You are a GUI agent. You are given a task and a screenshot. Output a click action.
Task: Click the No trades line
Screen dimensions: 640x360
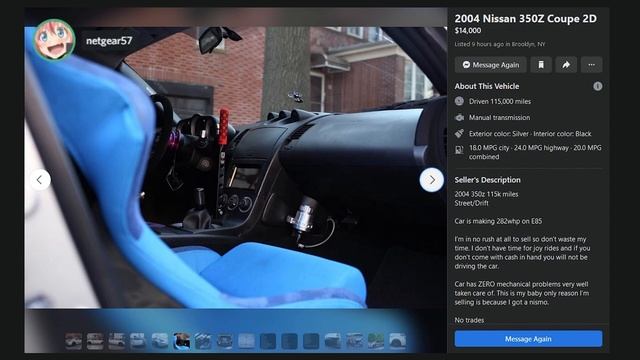tap(469, 320)
